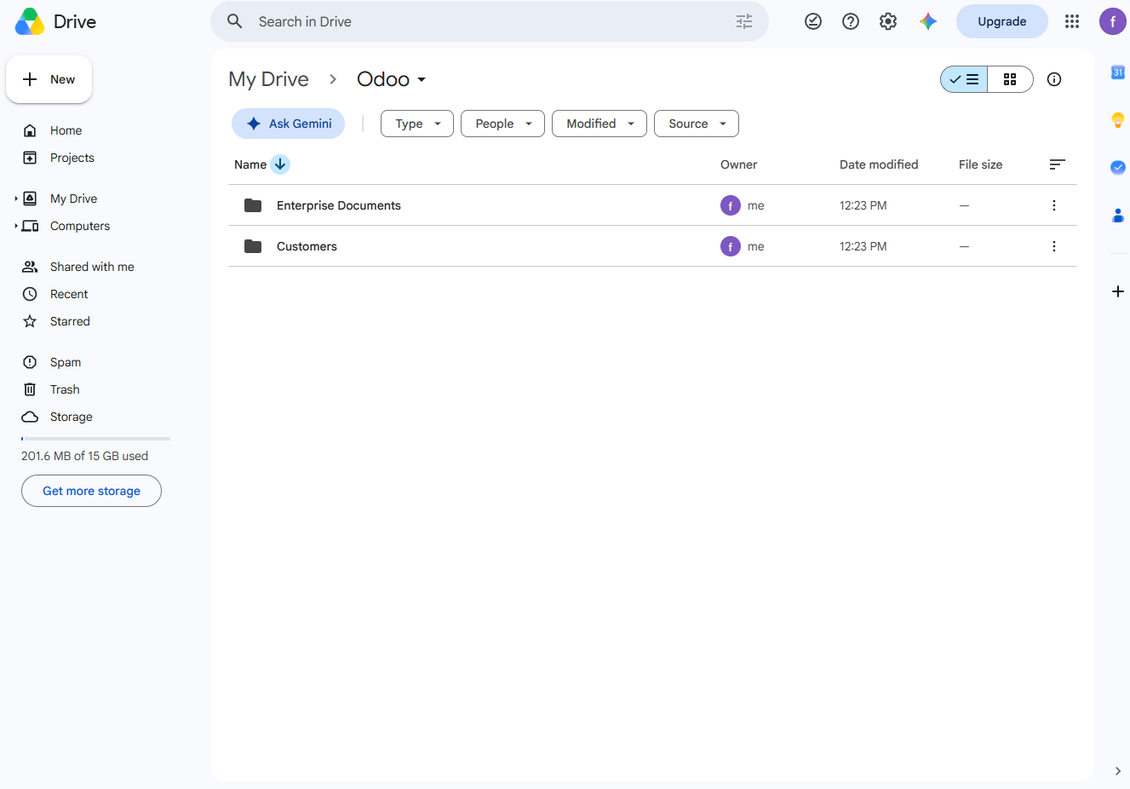This screenshot has height=789, width=1130.
Task: Open the Odoo folder dropdown menu
Action: pyautogui.click(x=391, y=79)
